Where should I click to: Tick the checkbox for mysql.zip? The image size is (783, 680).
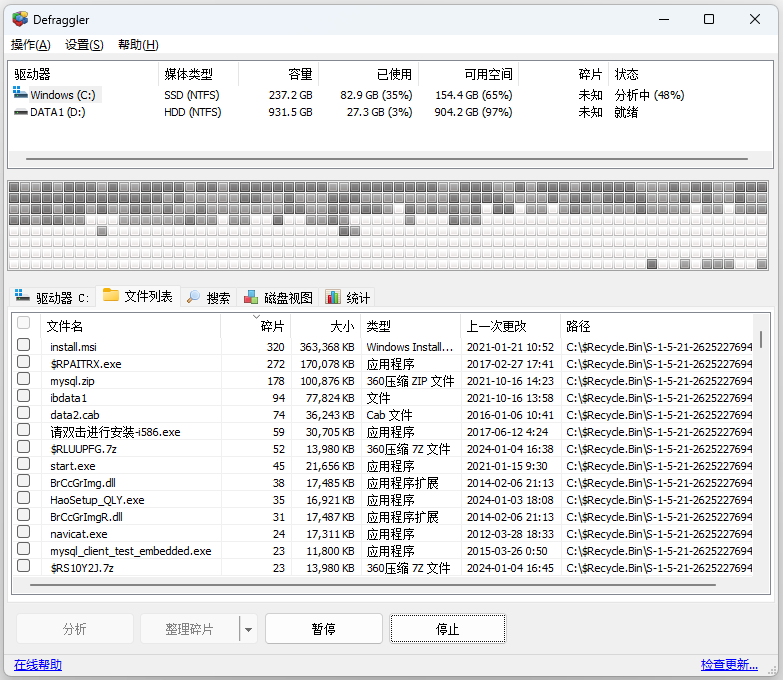click(x=24, y=380)
